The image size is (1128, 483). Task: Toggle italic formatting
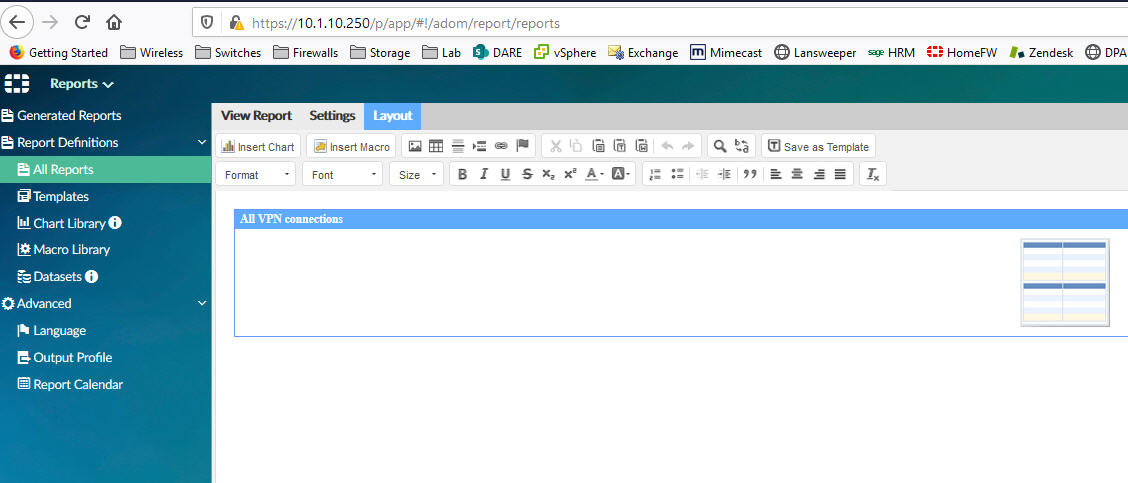tap(484, 174)
